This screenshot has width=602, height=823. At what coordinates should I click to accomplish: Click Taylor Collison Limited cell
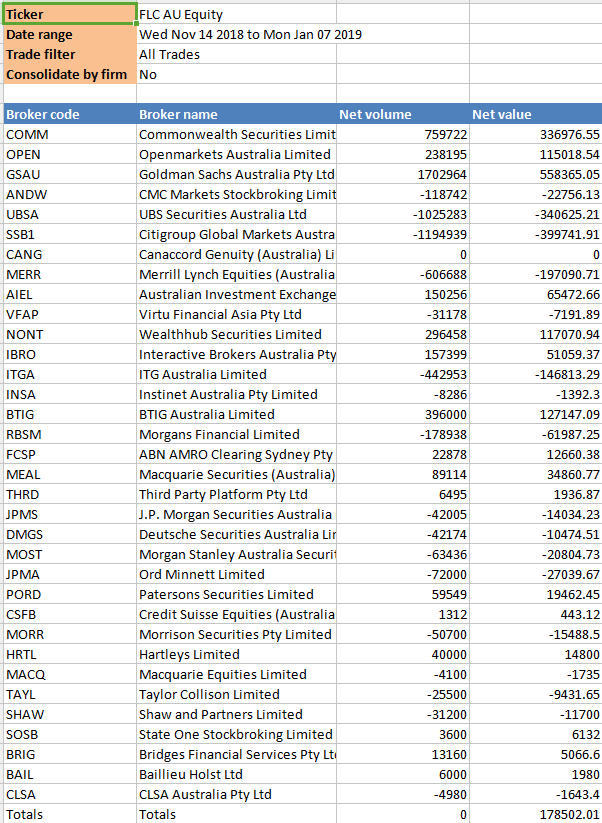click(x=236, y=694)
